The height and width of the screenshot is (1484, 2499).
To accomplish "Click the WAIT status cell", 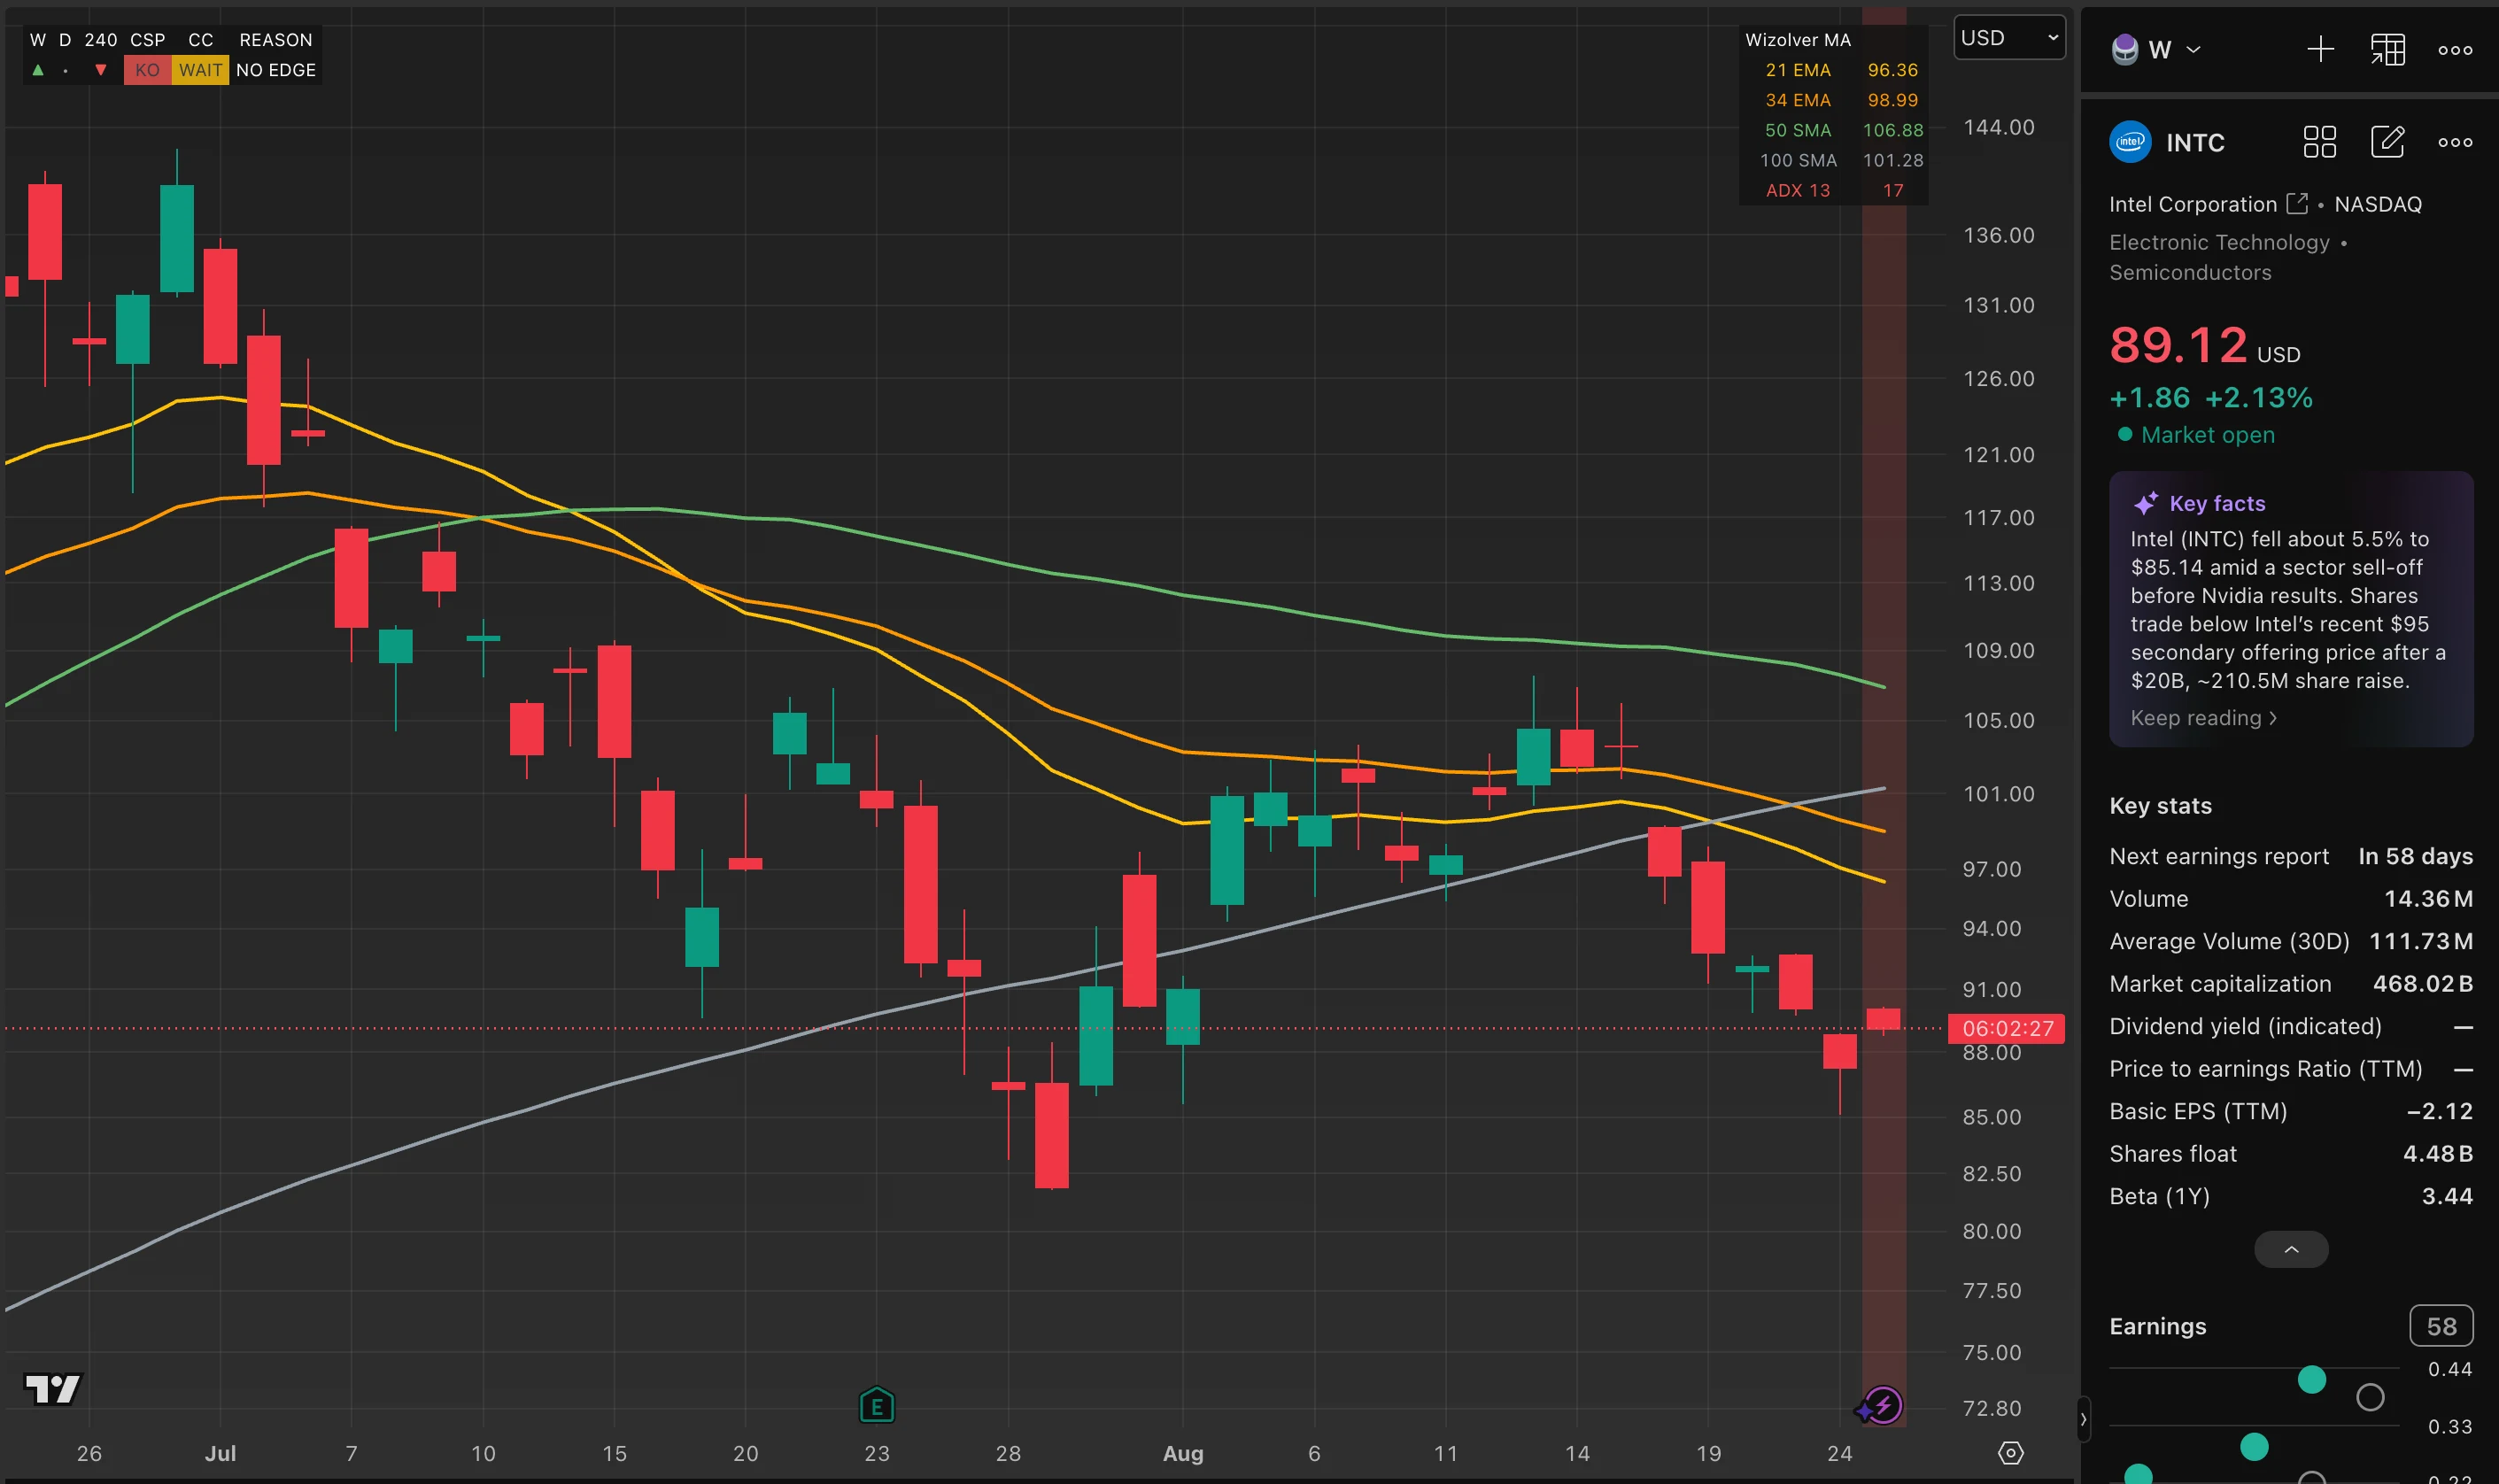I will click(x=200, y=70).
